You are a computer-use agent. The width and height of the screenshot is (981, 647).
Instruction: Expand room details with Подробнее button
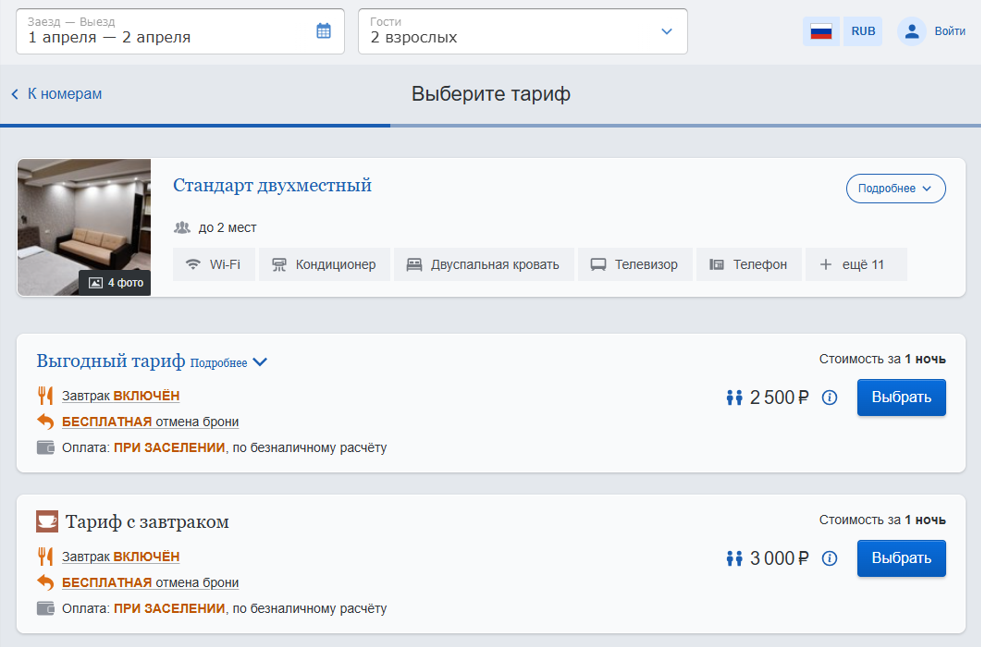point(895,188)
